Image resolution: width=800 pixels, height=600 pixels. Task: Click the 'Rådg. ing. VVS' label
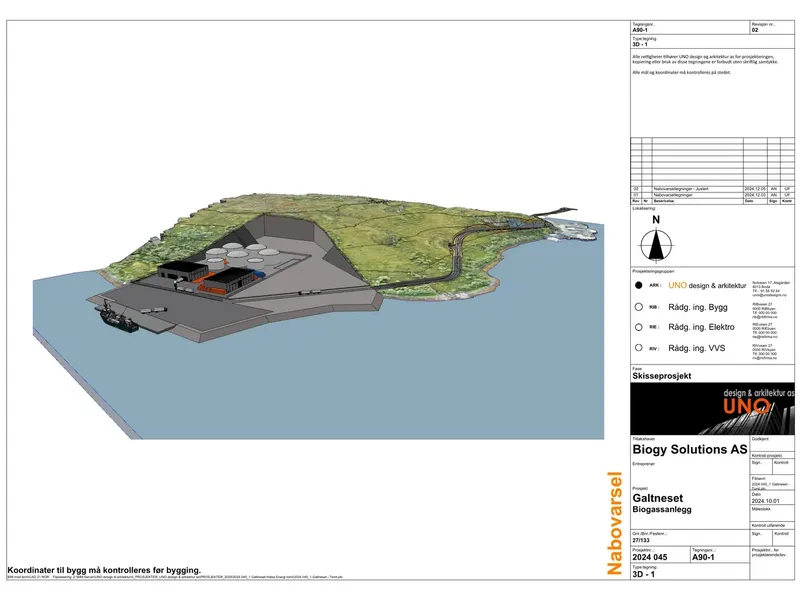696,348
